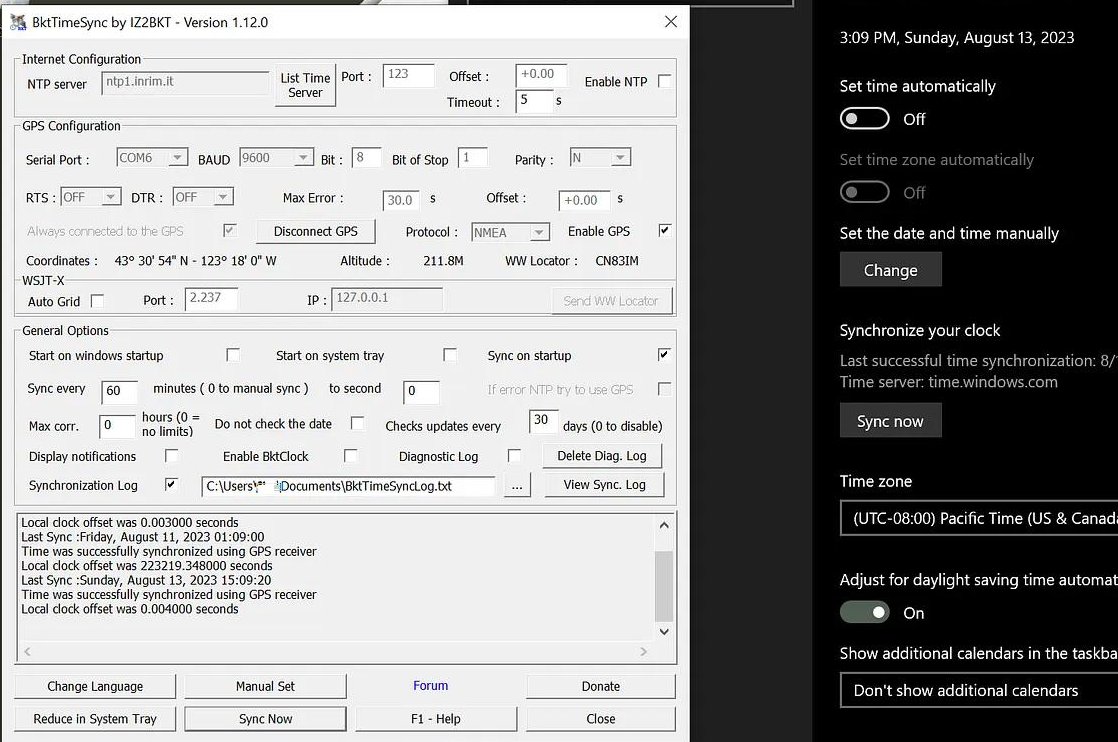1118x742 pixels.
Task: Open the RTS dropdown
Action: pyautogui.click(x=91, y=197)
